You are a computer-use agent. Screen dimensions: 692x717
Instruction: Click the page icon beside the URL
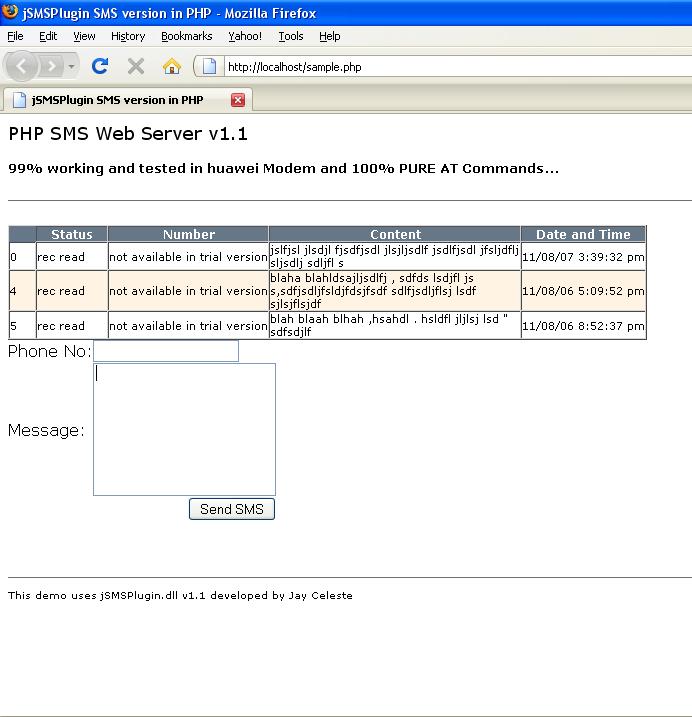[x=209, y=67]
